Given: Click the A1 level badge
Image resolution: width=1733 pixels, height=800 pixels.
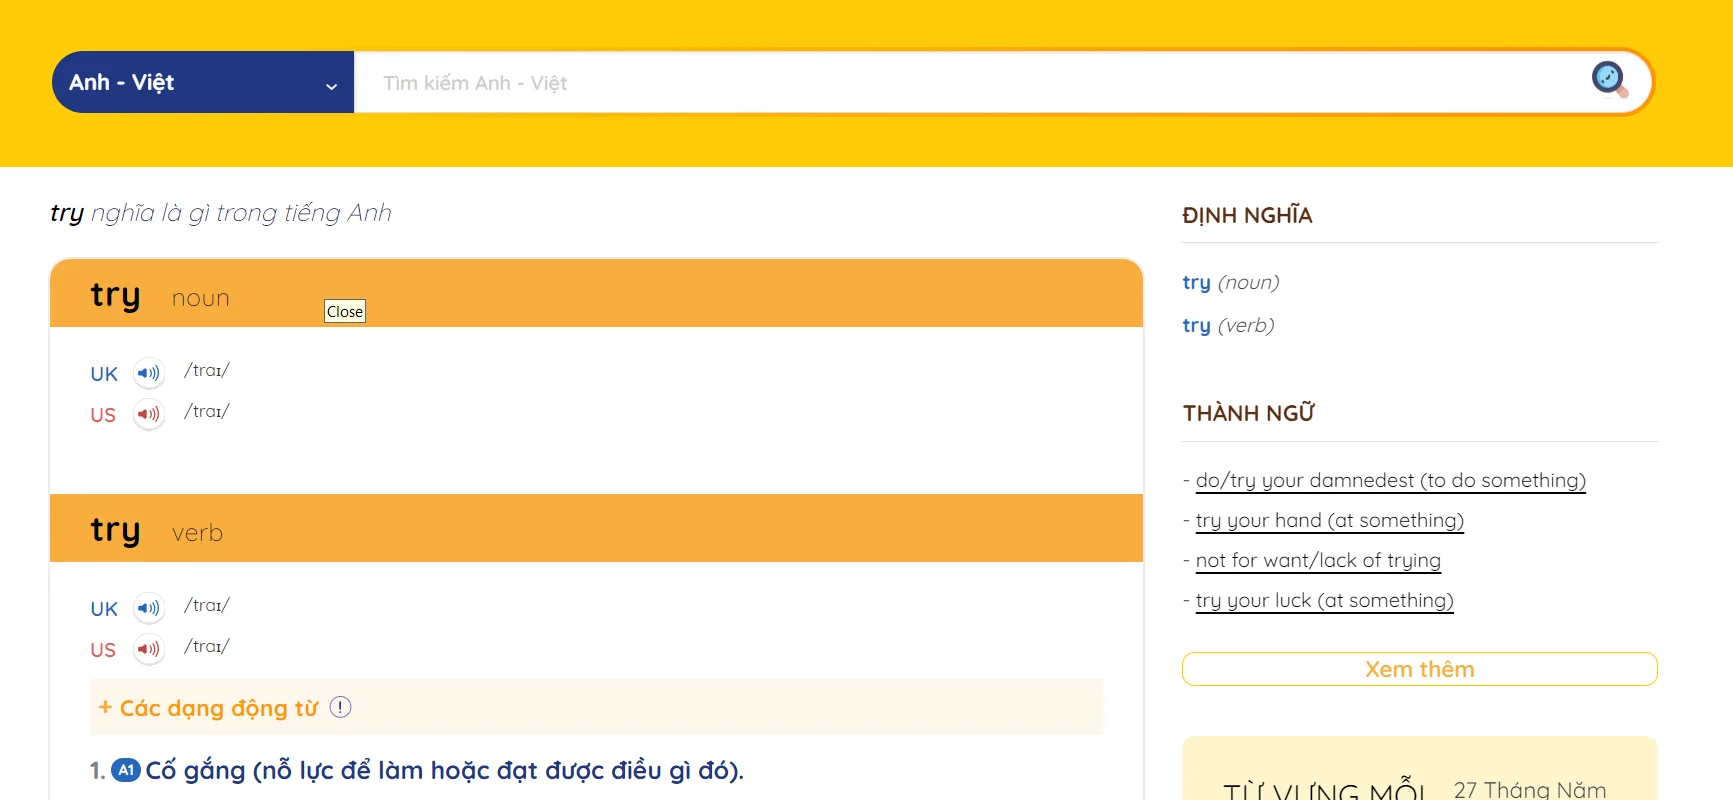Looking at the screenshot, I should pos(125,770).
